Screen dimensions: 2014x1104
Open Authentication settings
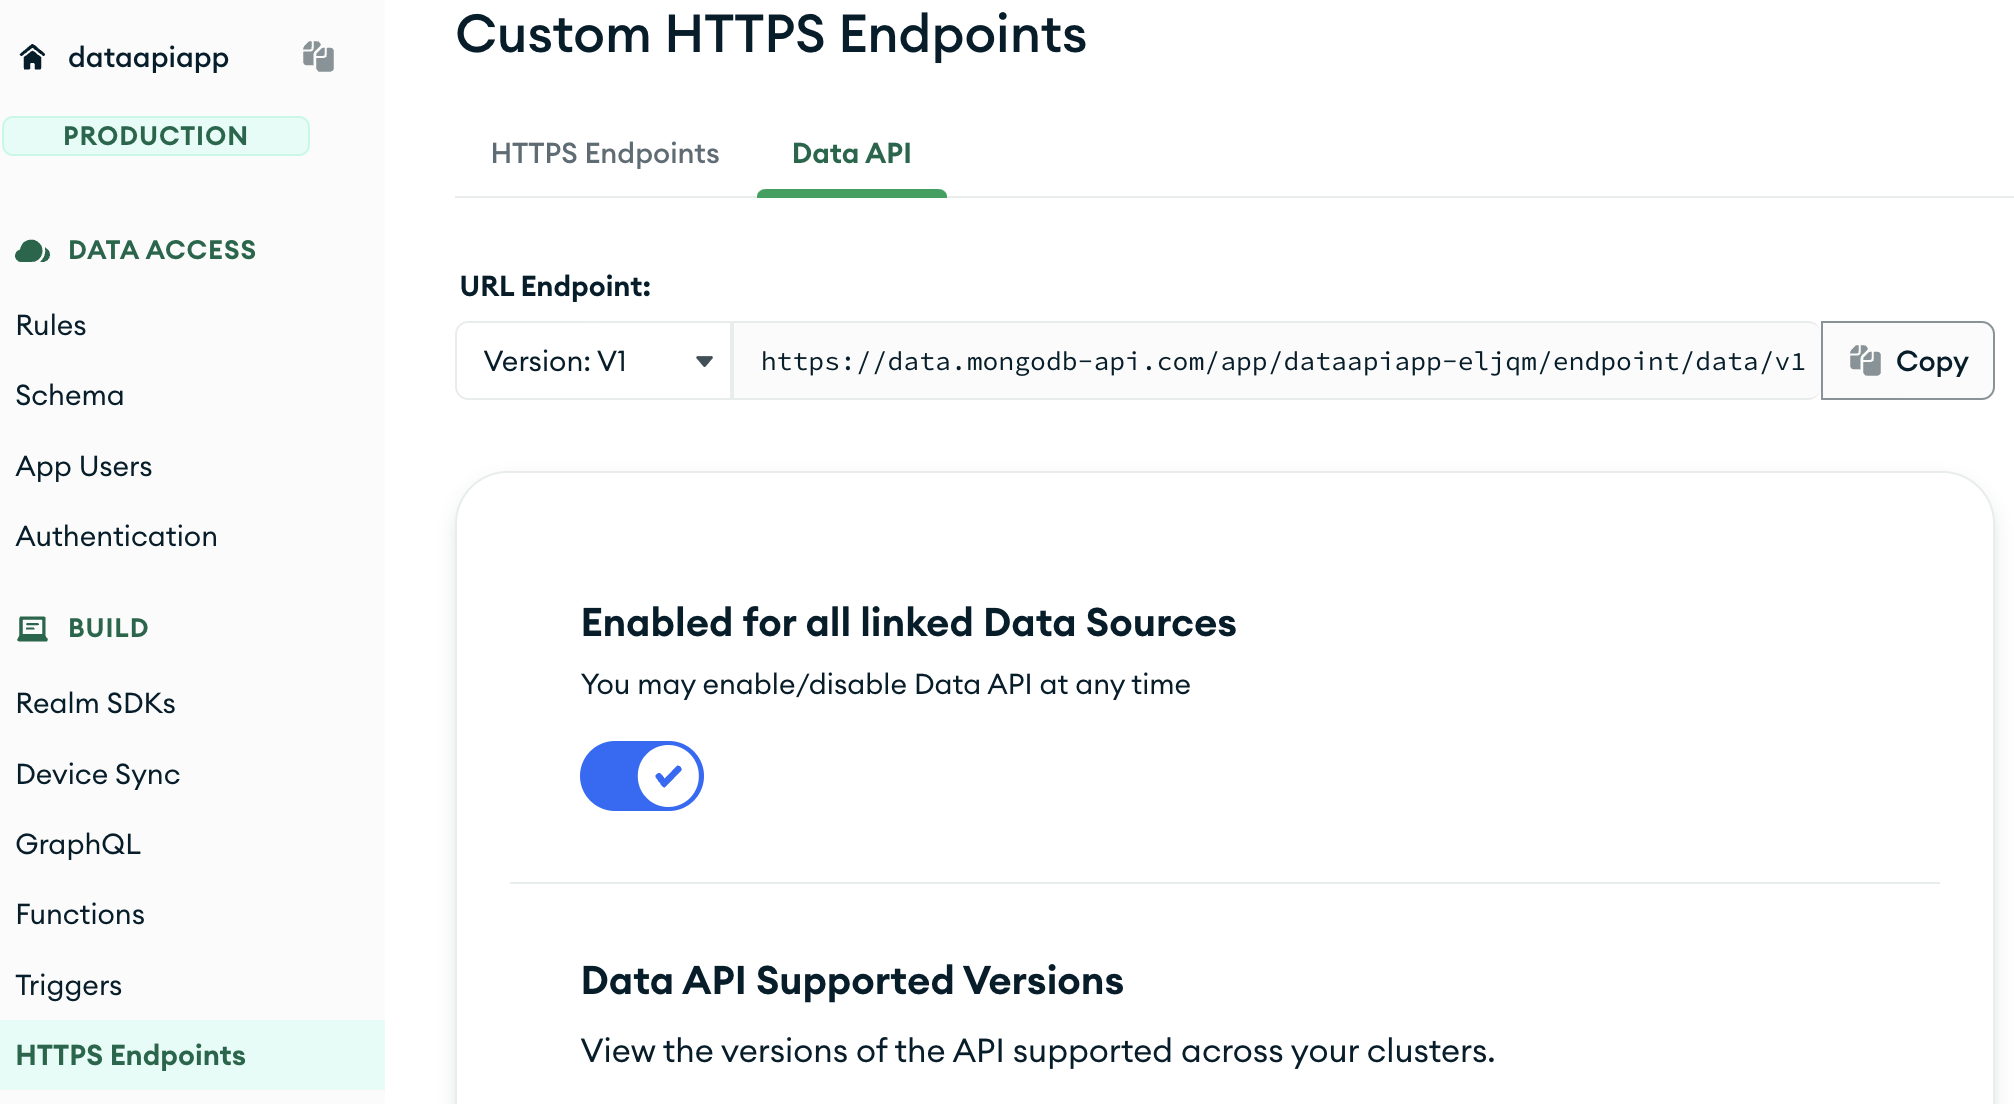pos(116,536)
